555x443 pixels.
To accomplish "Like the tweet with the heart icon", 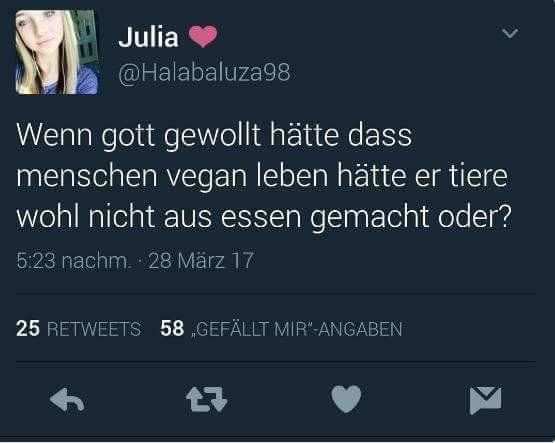I will [346, 399].
